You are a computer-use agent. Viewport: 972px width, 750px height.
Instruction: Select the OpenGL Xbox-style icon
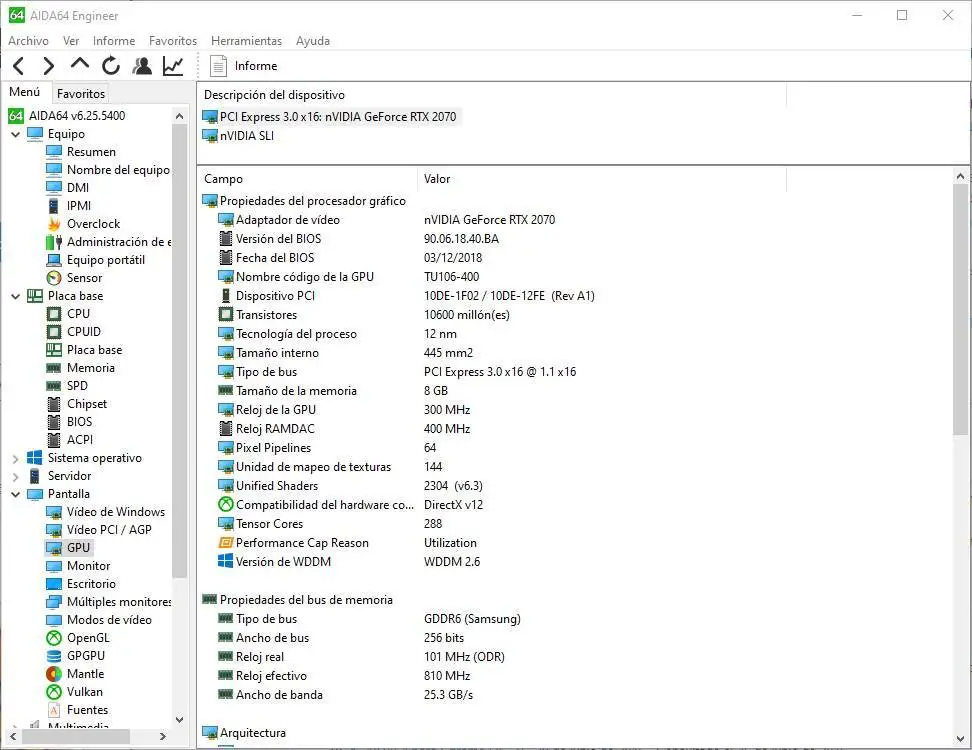point(54,638)
